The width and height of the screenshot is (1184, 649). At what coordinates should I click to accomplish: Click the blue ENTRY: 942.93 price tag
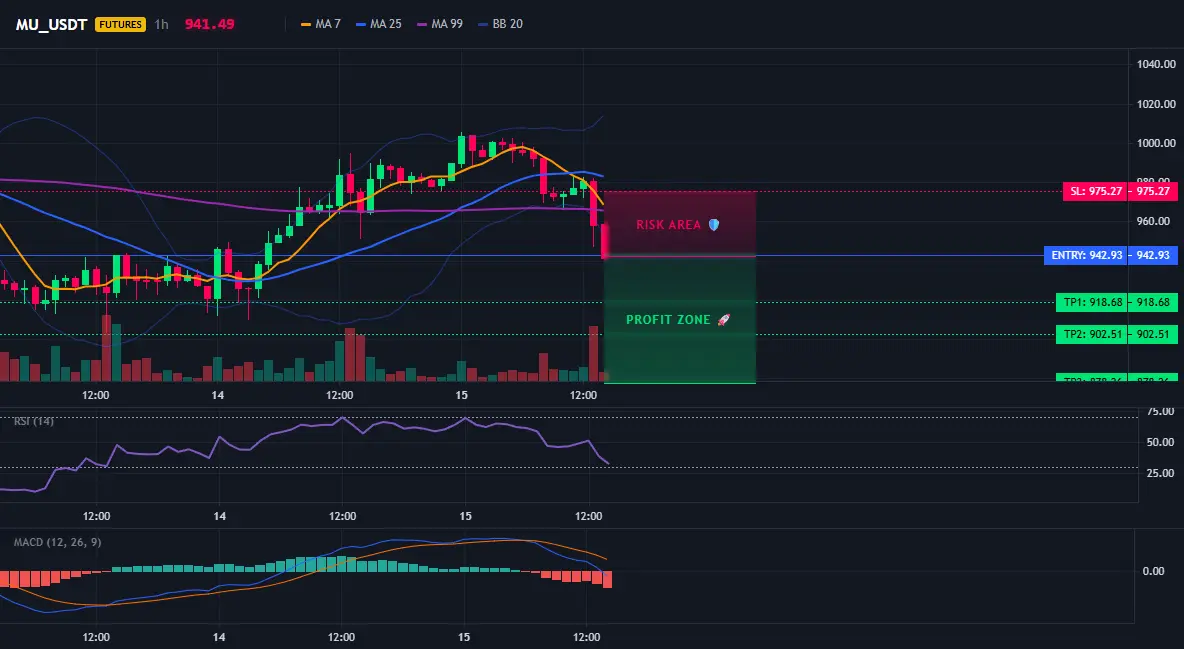(x=1110, y=255)
